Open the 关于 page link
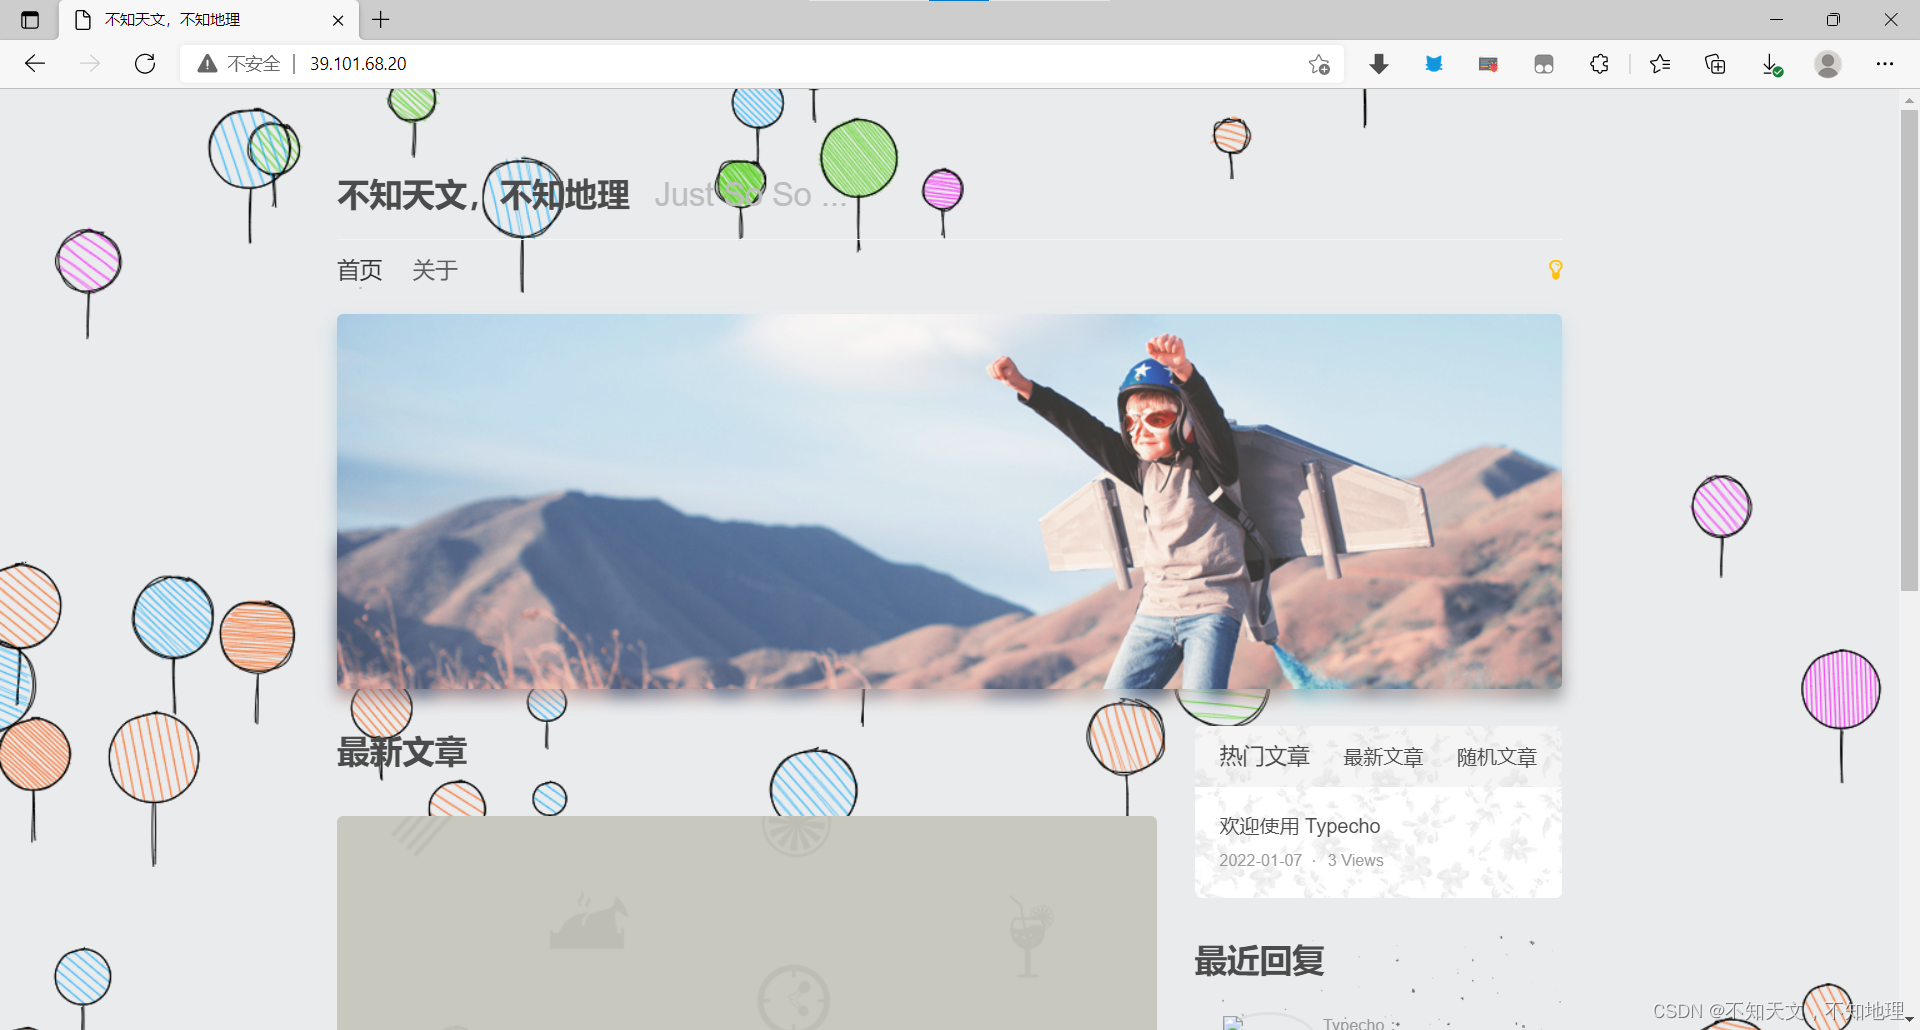1920x1030 pixels. (x=434, y=269)
